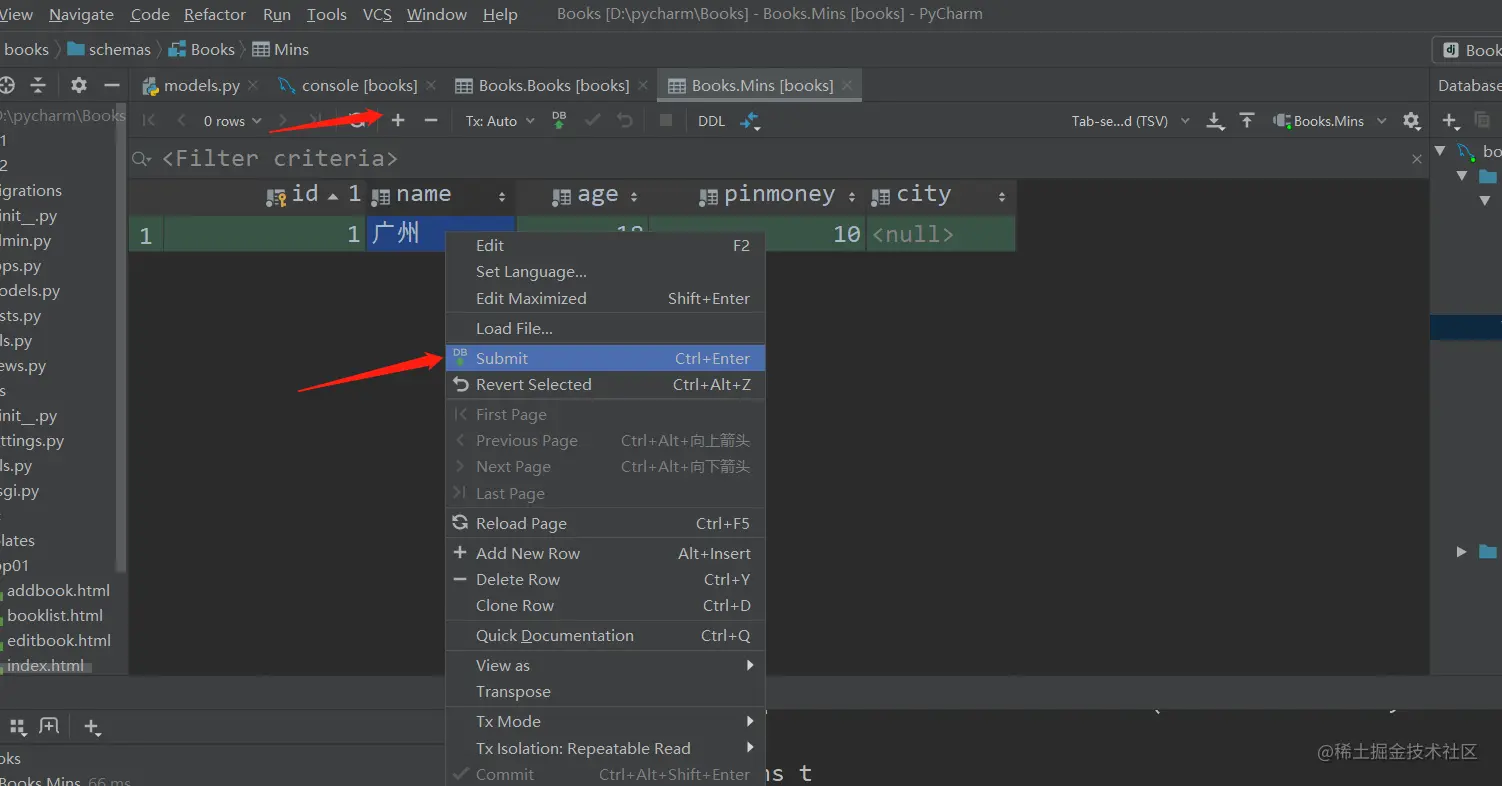
Task: Open the compare data icon next to DDL
Action: click(x=750, y=121)
